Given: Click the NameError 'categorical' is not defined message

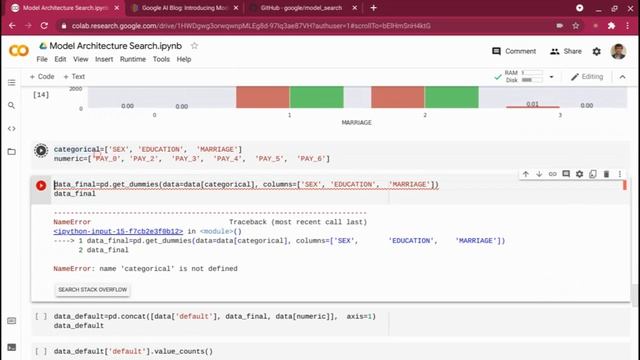Looking at the screenshot, I should pyautogui.click(x=145, y=269).
